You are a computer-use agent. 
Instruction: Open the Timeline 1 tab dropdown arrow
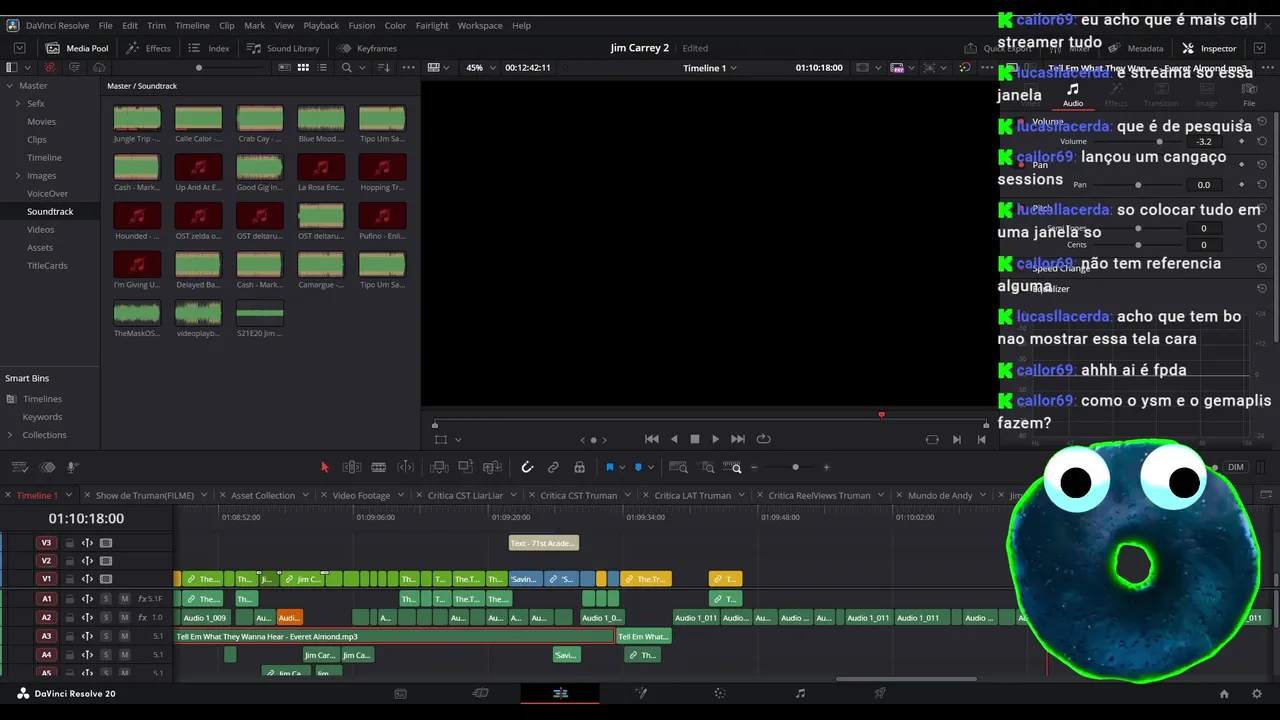[69, 495]
